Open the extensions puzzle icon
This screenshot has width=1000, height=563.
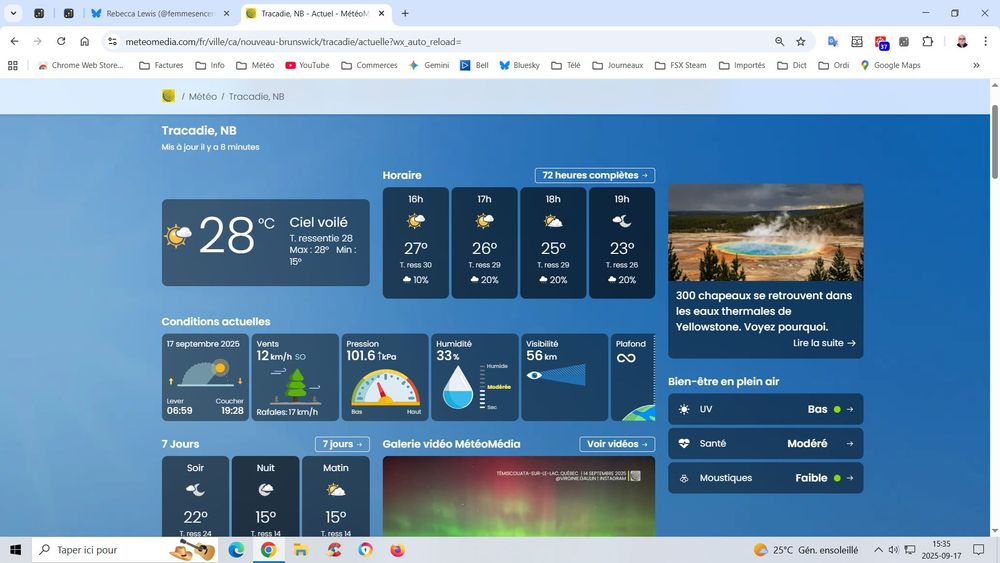pos(927,41)
